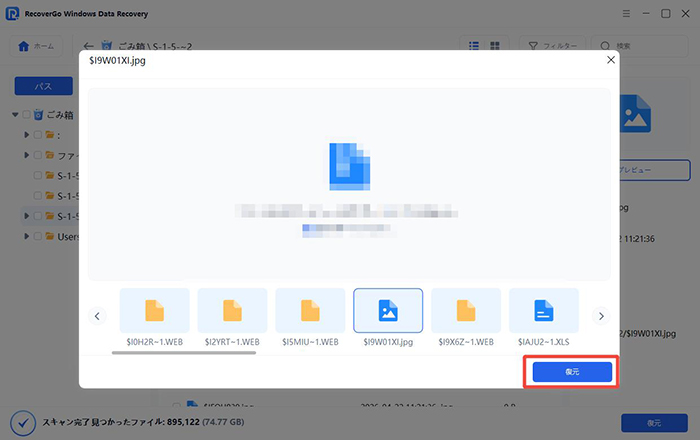Image resolution: width=700 pixels, height=440 pixels.
Task: Show next thumbnails with right arrow
Action: 601,316
